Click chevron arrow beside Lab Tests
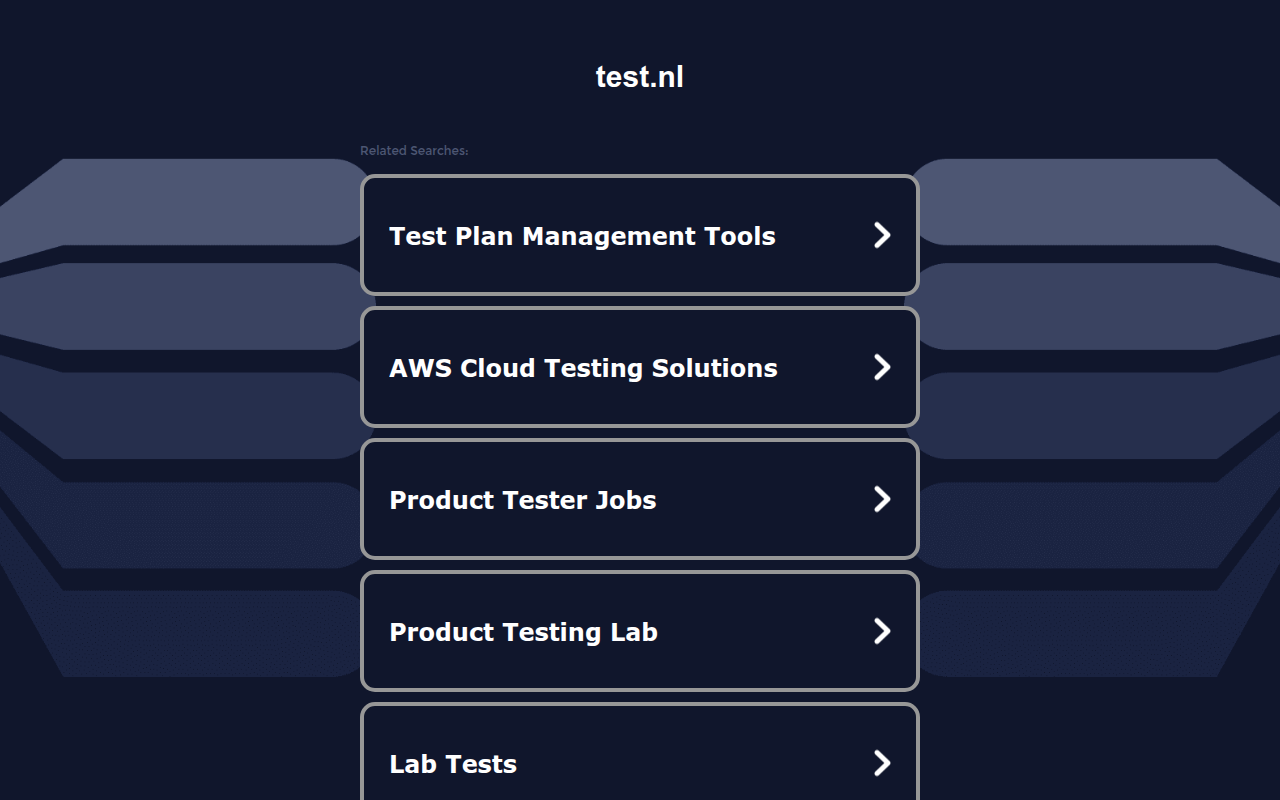1280x800 pixels. pyautogui.click(x=882, y=763)
